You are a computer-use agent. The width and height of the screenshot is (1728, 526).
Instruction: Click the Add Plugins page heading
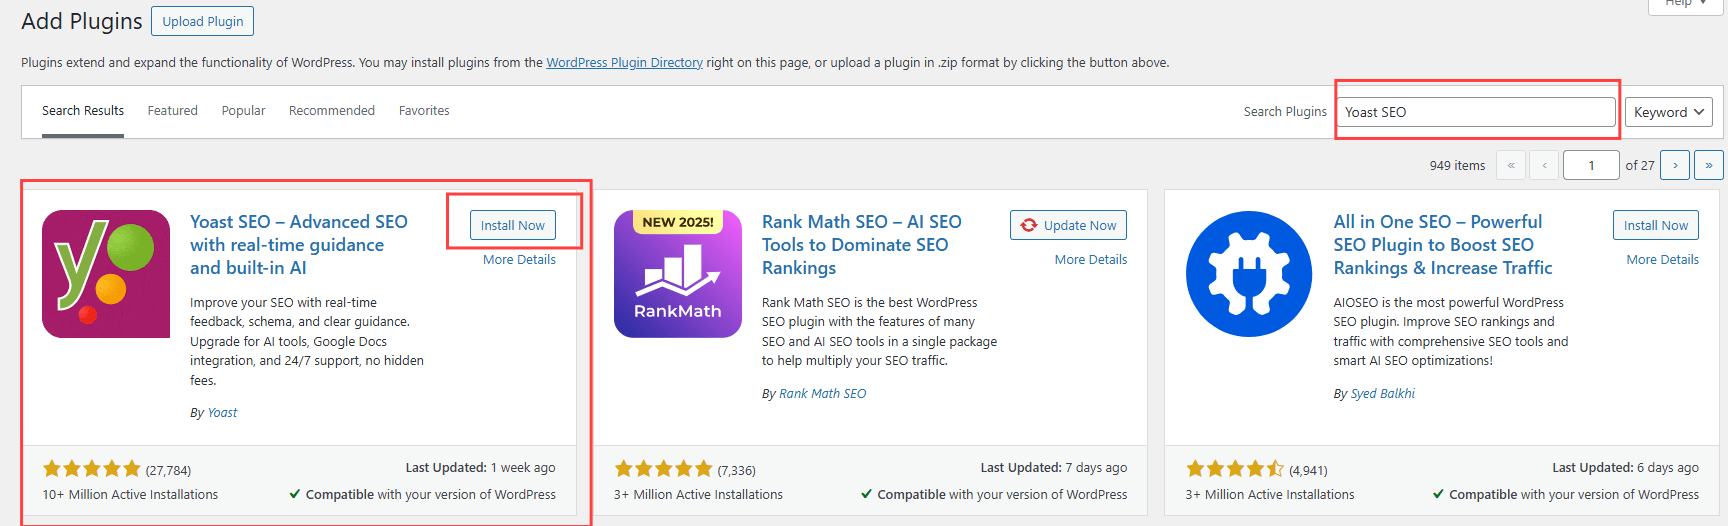[x=82, y=21]
